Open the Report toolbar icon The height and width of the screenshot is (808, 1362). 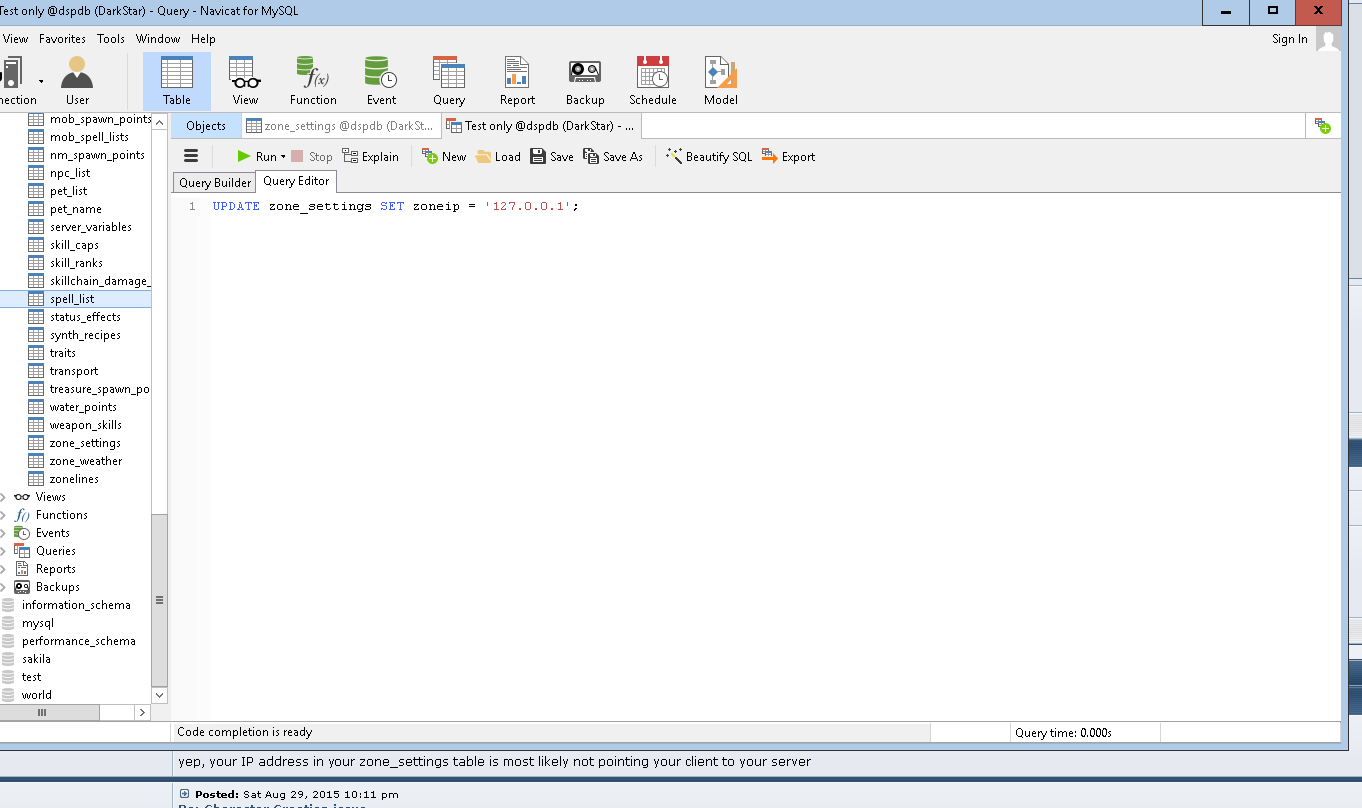(x=517, y=81)
